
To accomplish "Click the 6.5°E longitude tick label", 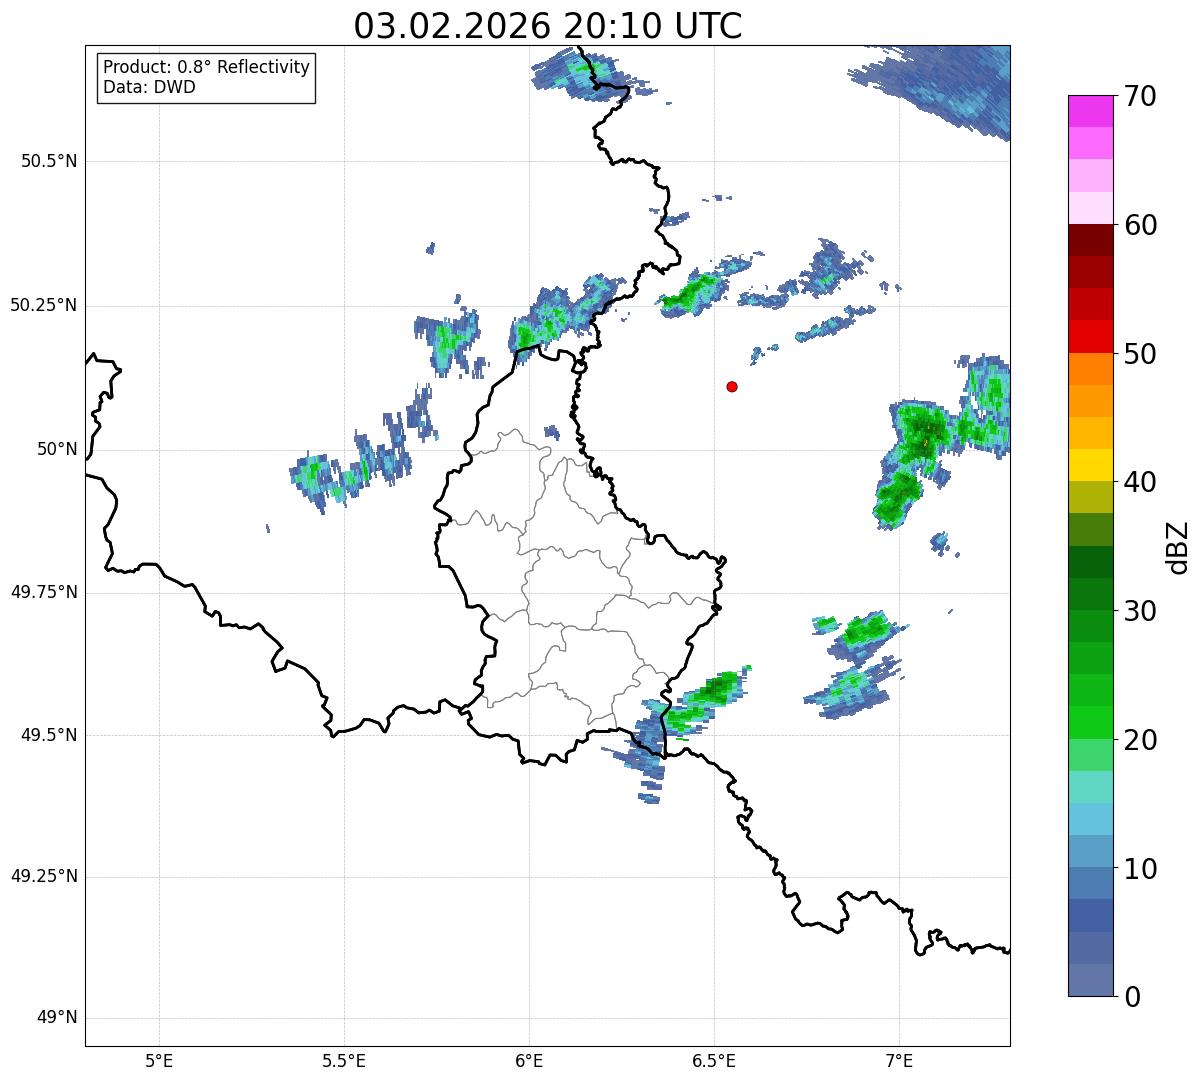I will 714,1060.
